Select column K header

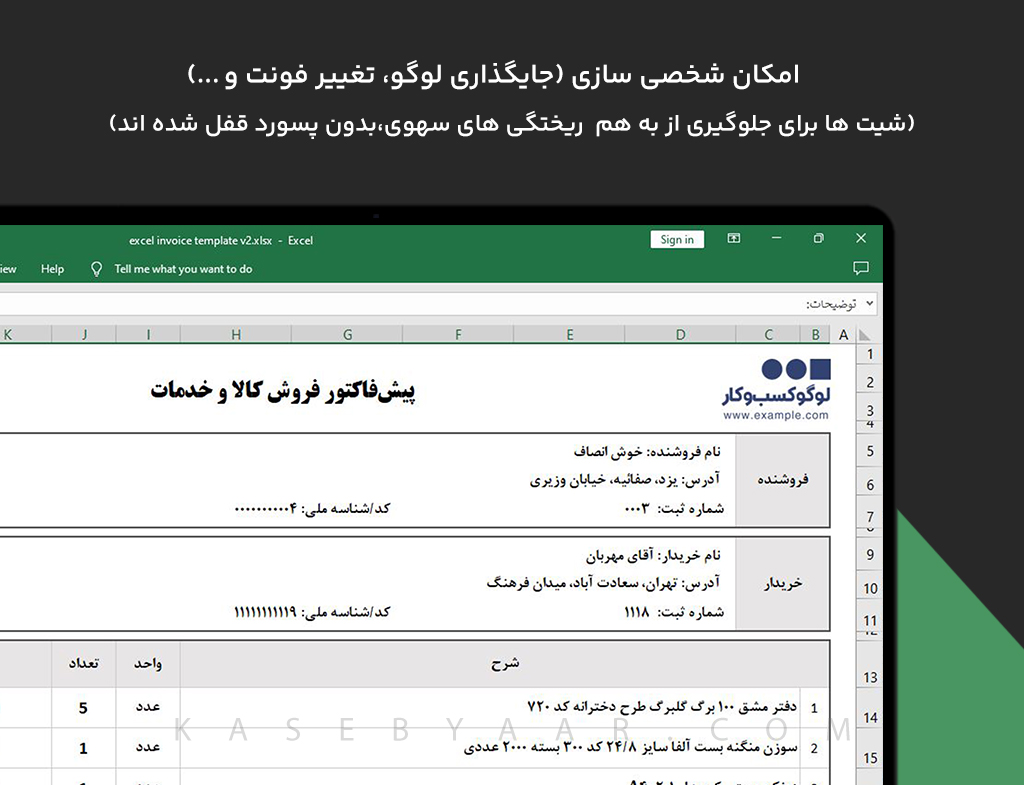pos(26,335)
